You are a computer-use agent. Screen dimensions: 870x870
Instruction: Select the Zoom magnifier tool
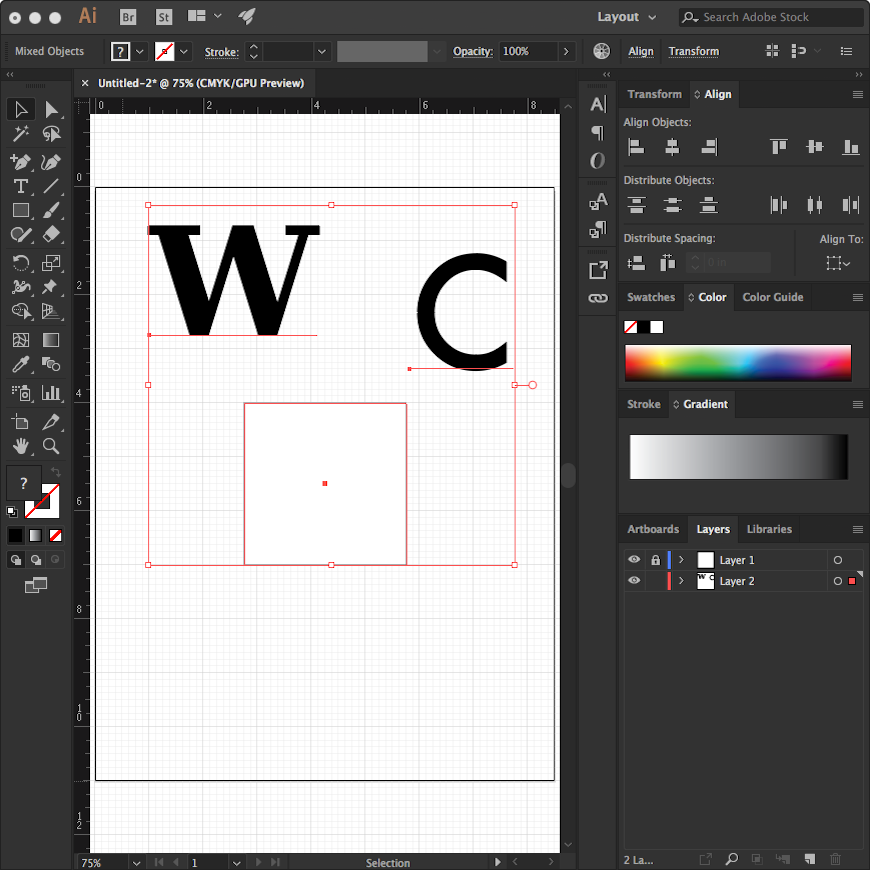(x=51, y=446)
